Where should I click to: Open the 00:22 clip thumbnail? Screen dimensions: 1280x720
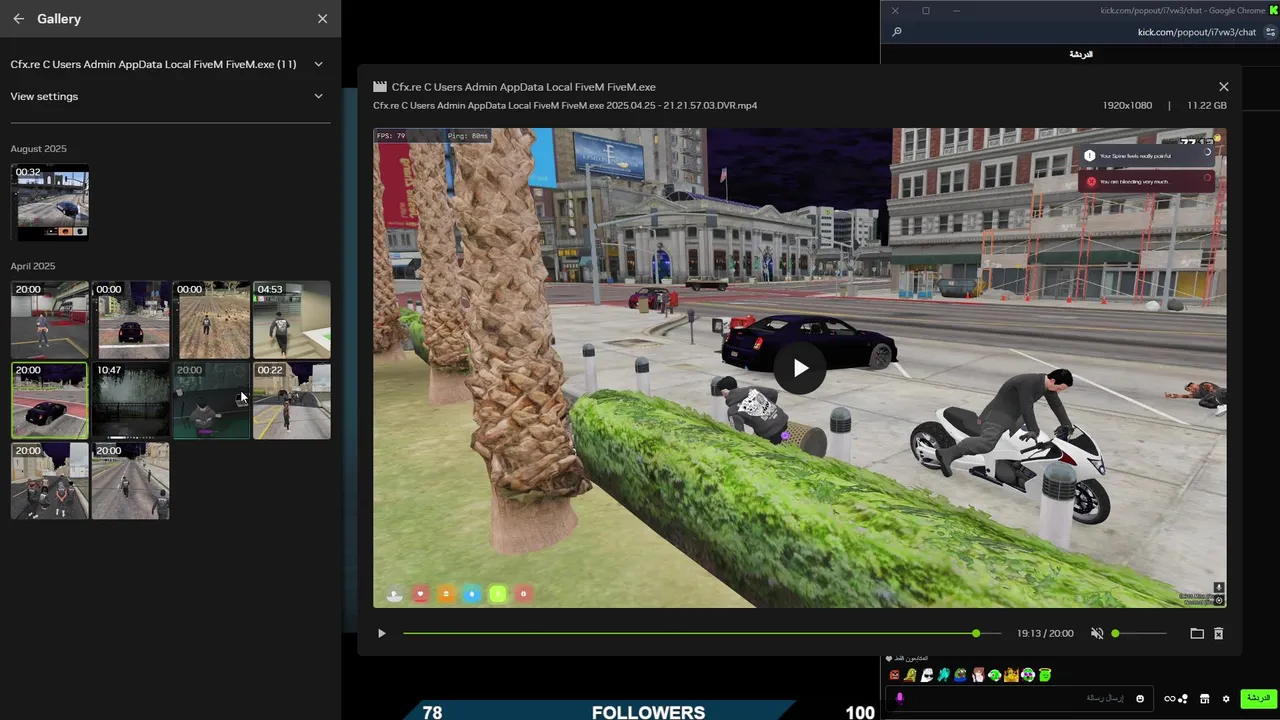click(x=291, y=401)
